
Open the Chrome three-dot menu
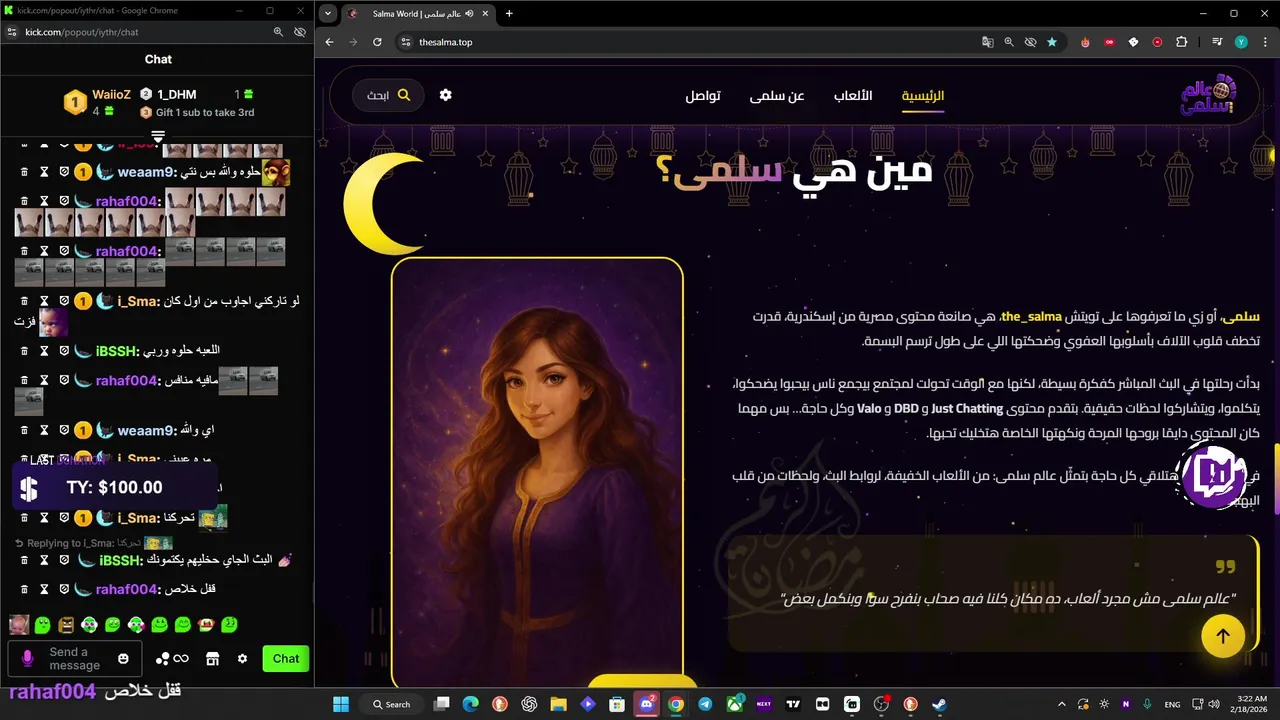coord(1264,42)
